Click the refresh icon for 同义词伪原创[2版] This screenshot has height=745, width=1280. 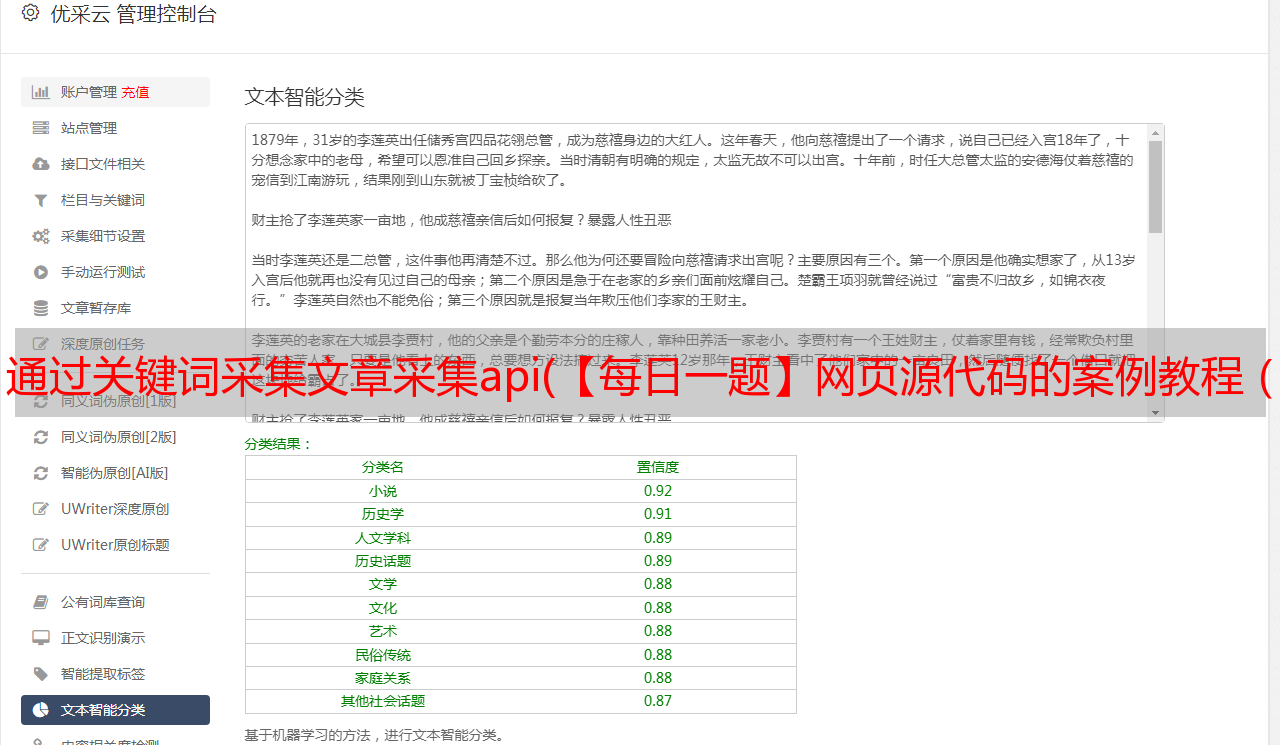41,437
